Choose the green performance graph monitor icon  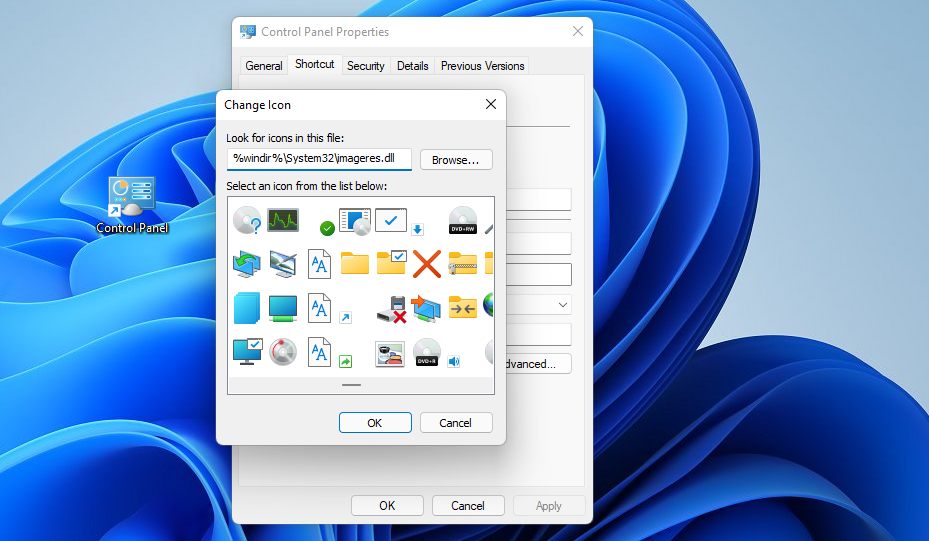tap(283, 220)
